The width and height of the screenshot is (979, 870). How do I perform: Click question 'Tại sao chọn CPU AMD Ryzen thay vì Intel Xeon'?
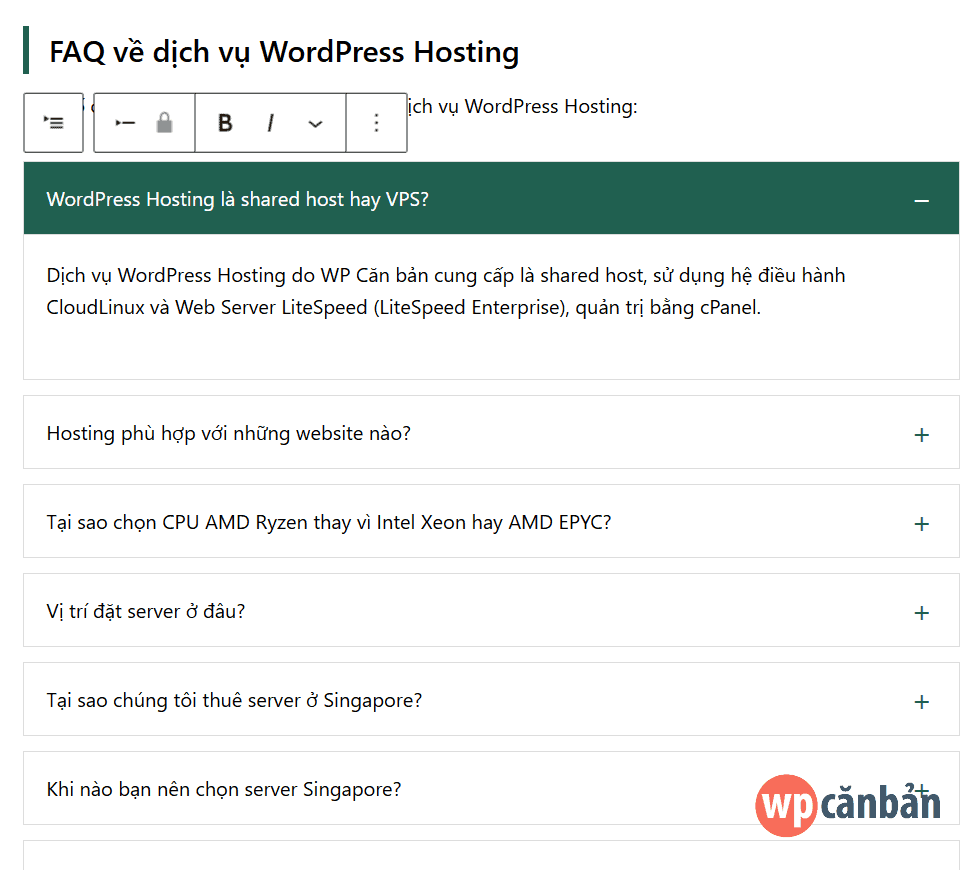click(328, 522)
